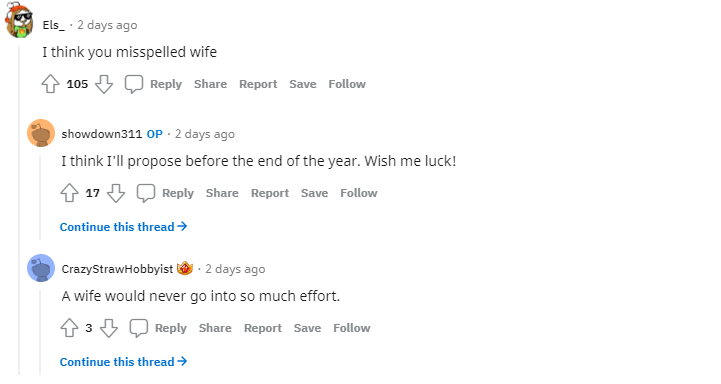
Task: Click speech bubble icon under Els_ comment
Action: click(134, 84)
